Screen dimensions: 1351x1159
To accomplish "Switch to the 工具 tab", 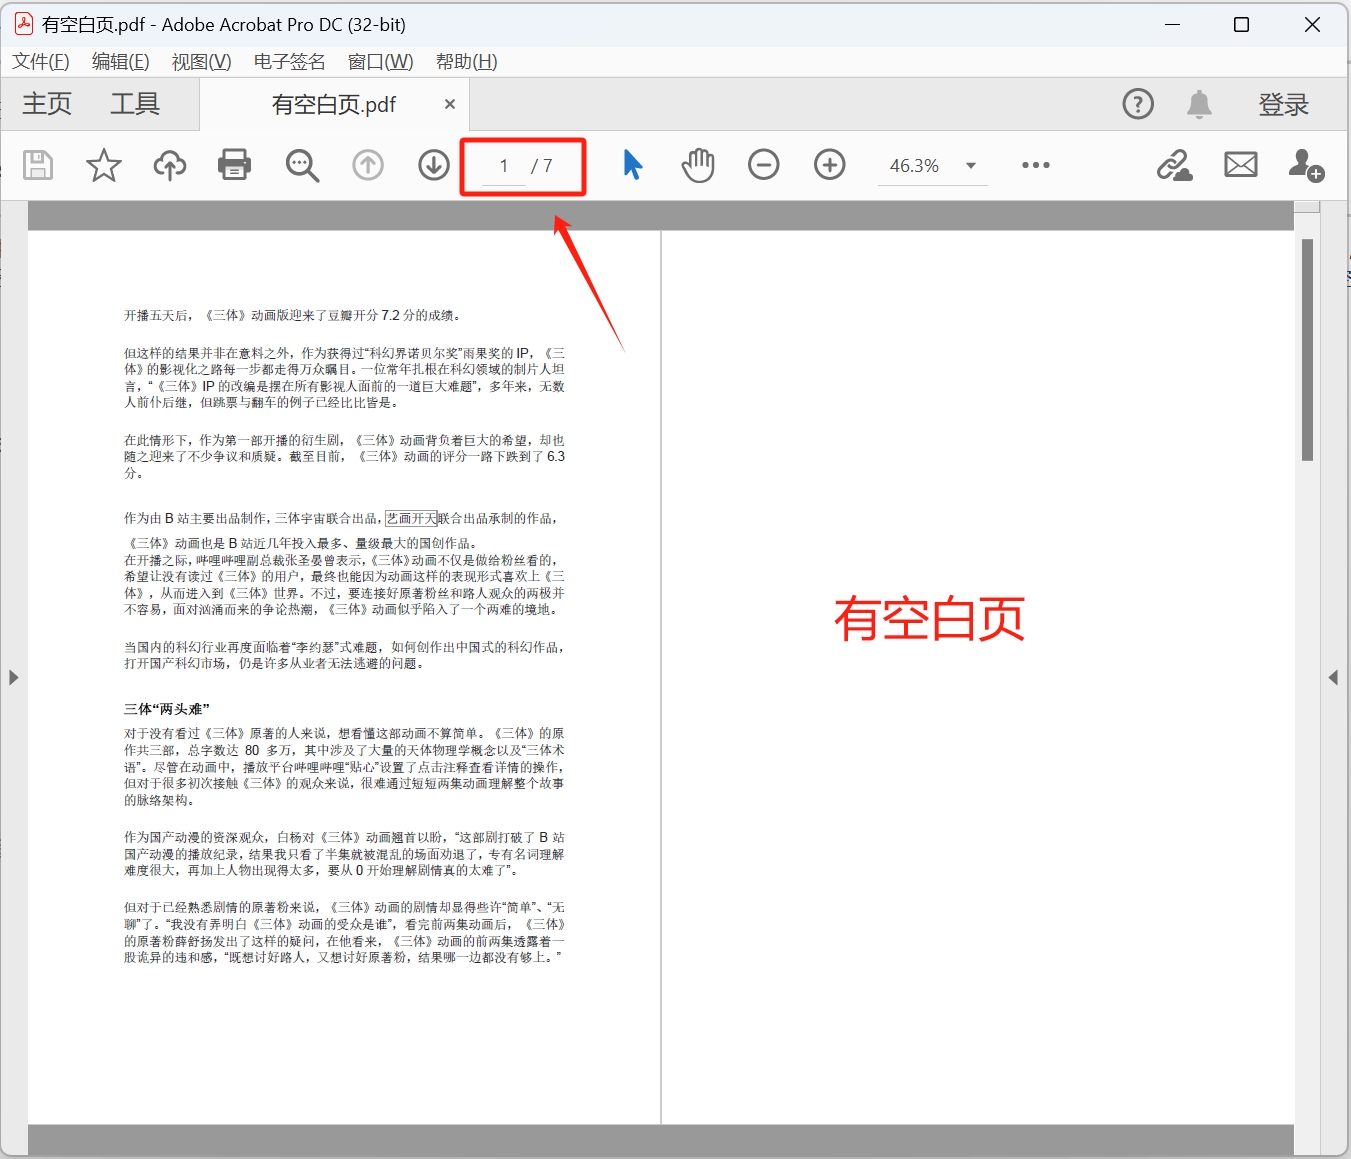I will (x=134, y=103).
